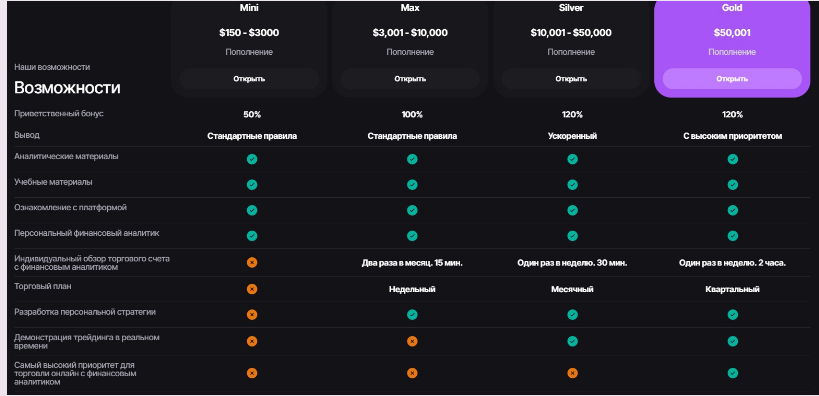Select the Max plan title
The width and height of the screenshot is (819, 396).
tap(410, 8)
